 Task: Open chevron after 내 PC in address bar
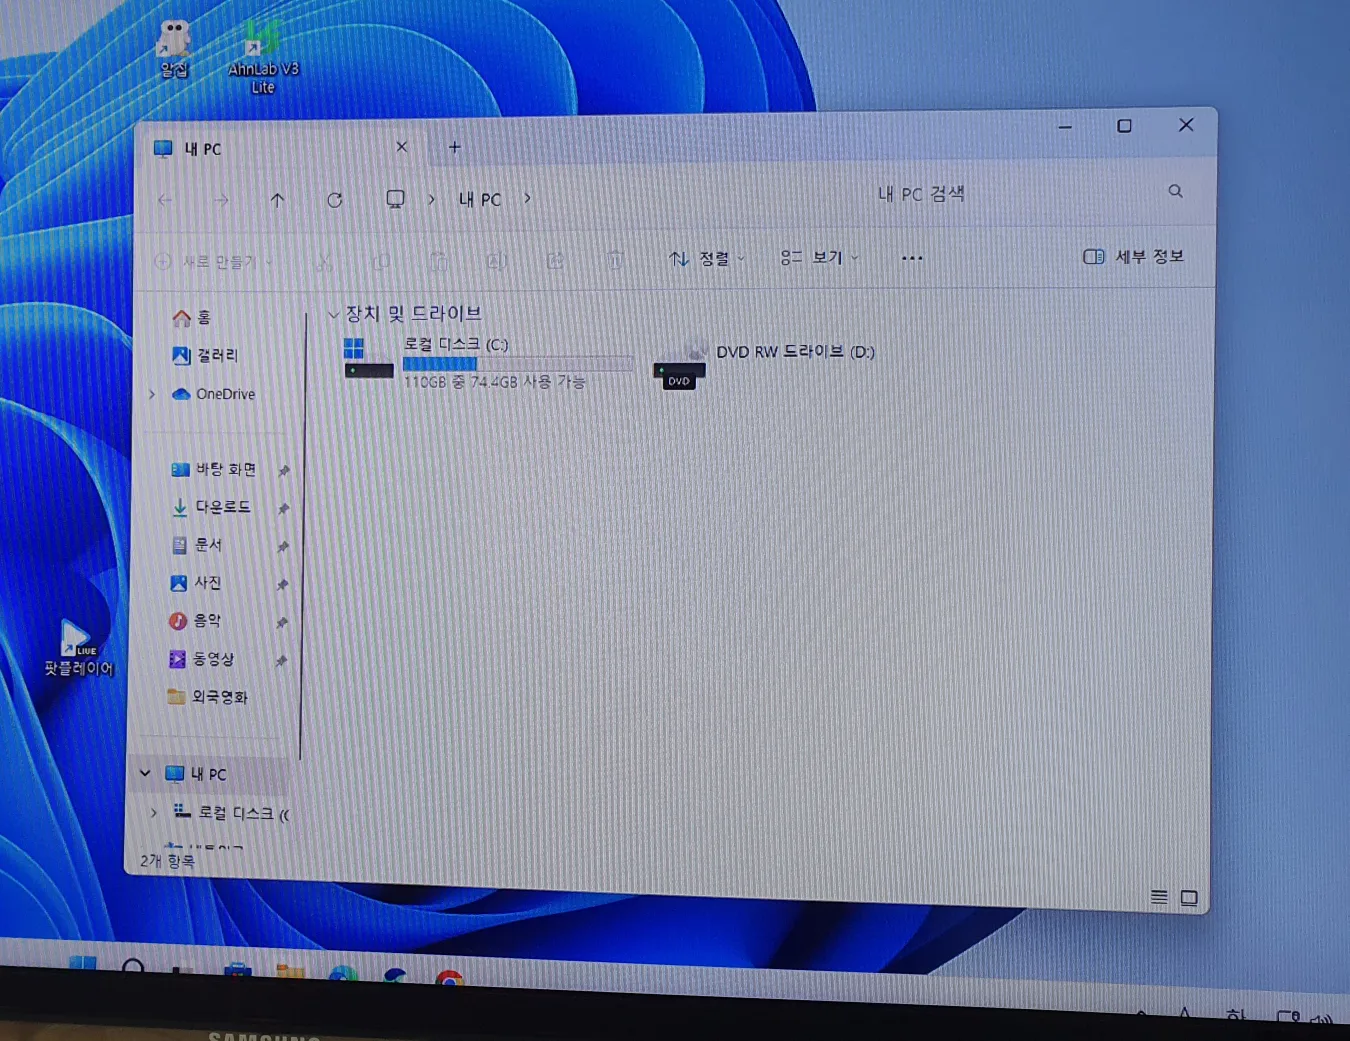pyautogui.click(x=527, y=198)
